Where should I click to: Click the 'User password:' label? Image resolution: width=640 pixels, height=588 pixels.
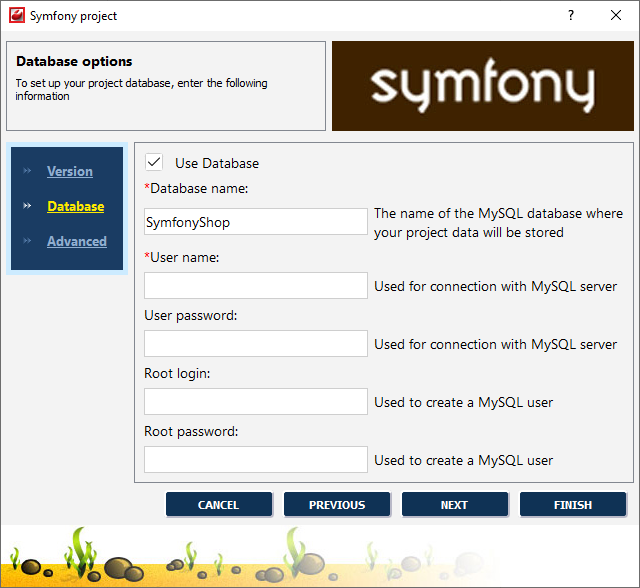pyautogui.click(x=191, y=315)
